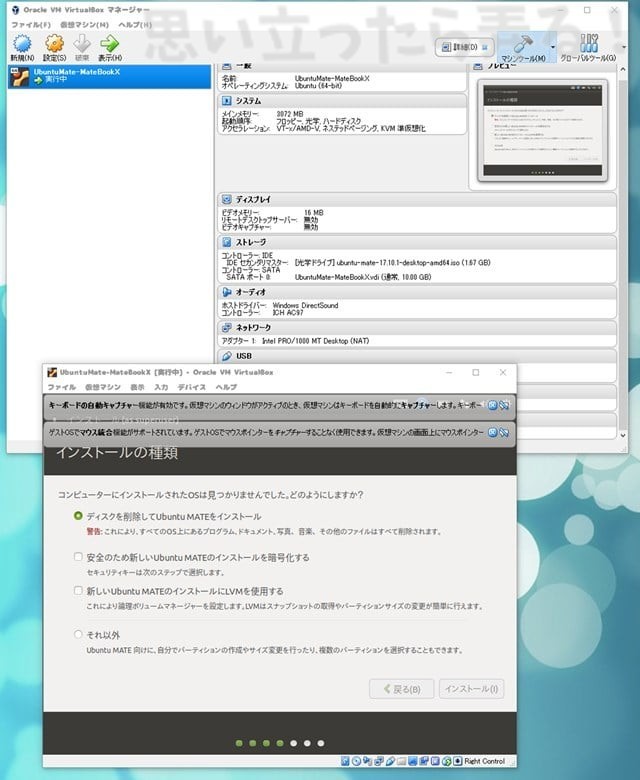Close the 詳細(D) tool via its small x
The width and height of the screenshot is (640, 780).
pyautogui.click(x=485, y=47)
